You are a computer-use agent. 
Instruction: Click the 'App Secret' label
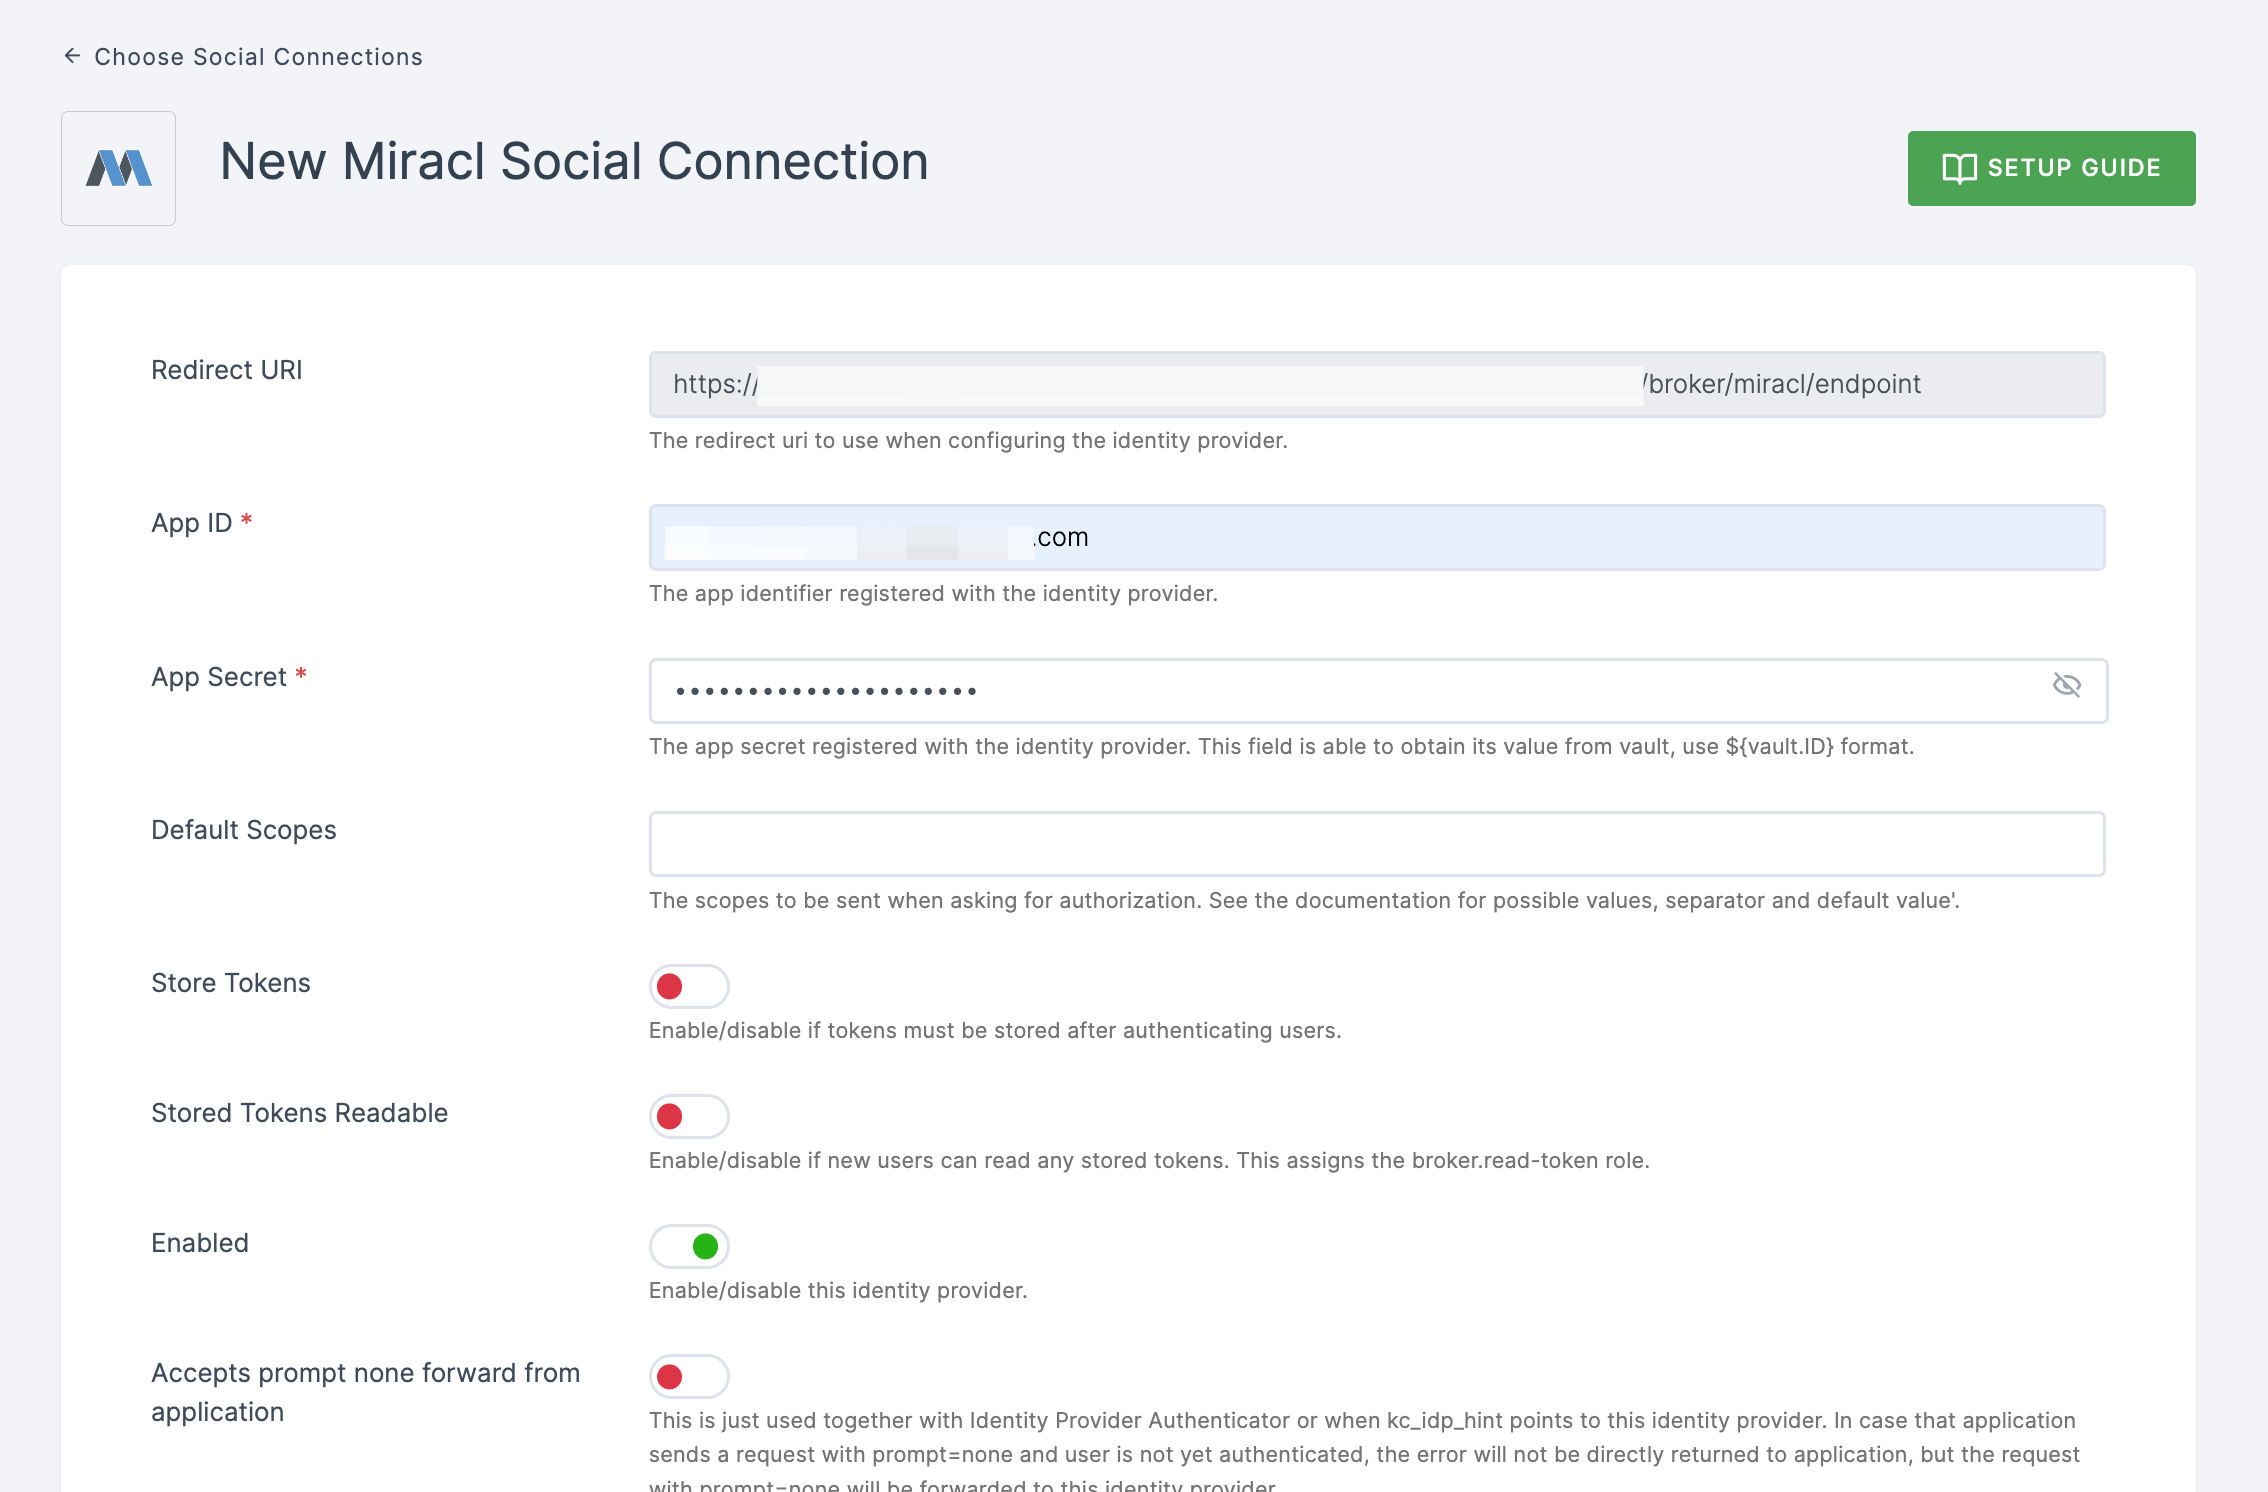point(219,677)
